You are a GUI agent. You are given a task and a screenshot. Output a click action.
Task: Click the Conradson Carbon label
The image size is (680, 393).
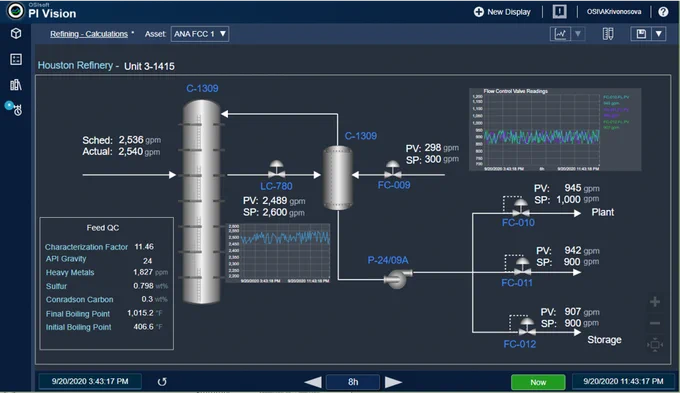[x=79, y=299]
